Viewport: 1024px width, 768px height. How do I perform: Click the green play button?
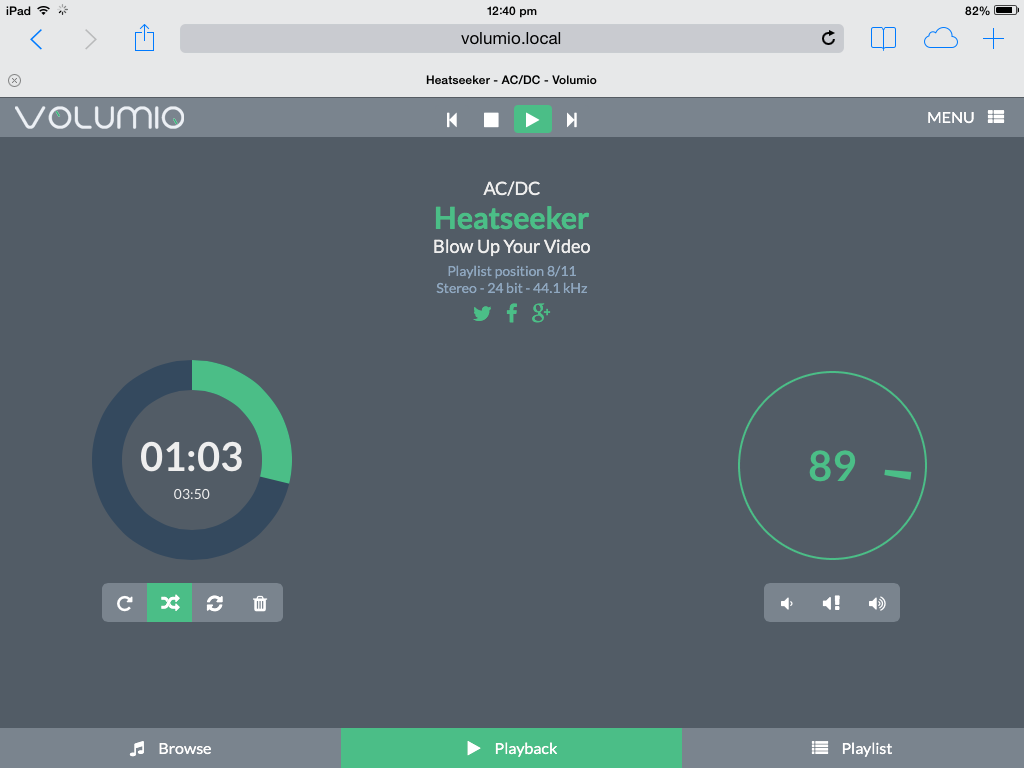532,120
